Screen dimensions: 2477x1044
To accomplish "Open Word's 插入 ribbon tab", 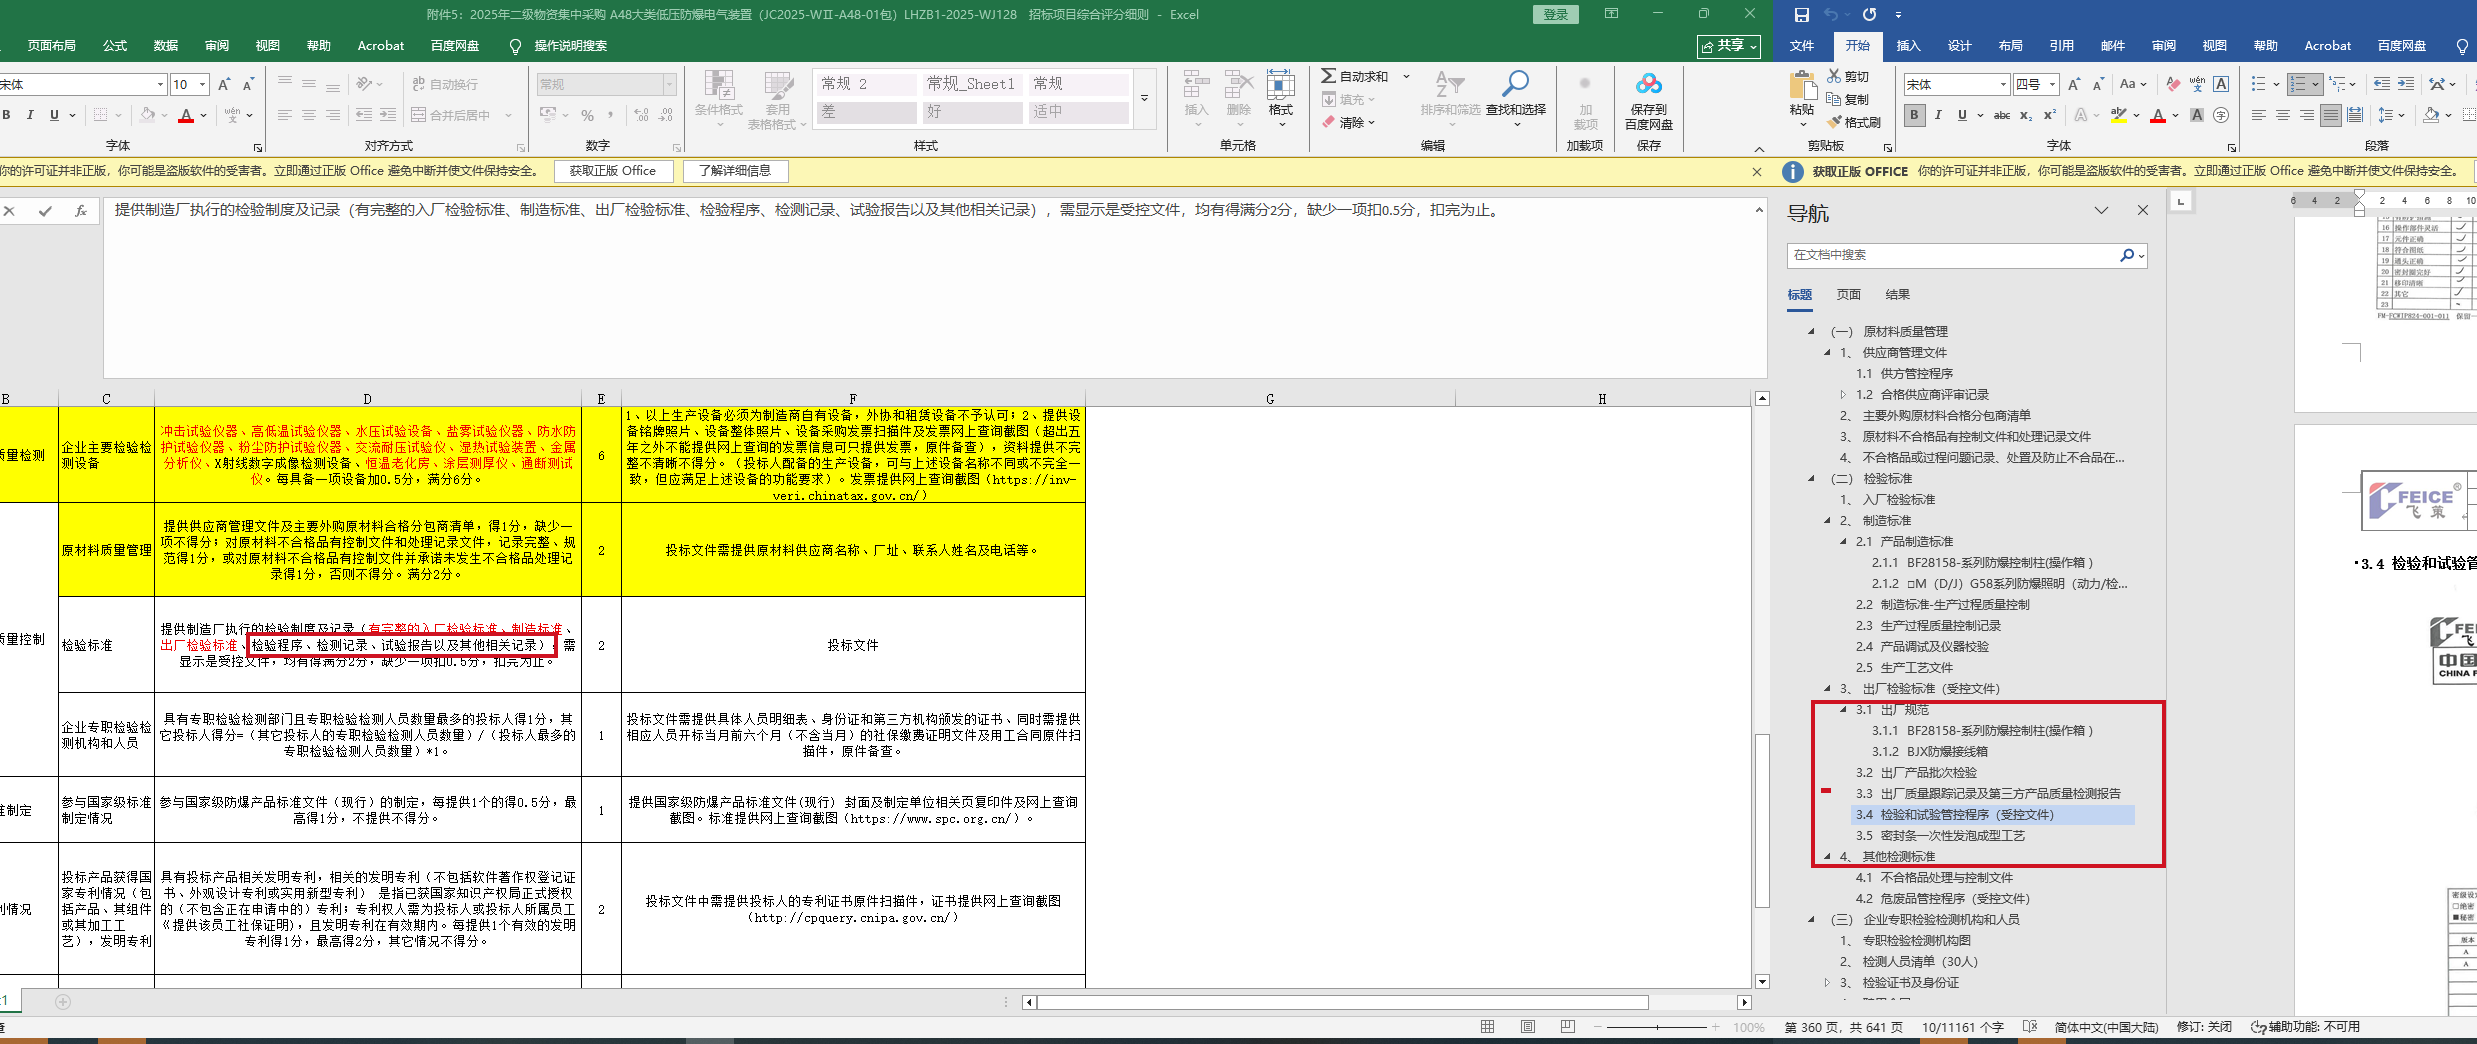I will point(1909,46).
